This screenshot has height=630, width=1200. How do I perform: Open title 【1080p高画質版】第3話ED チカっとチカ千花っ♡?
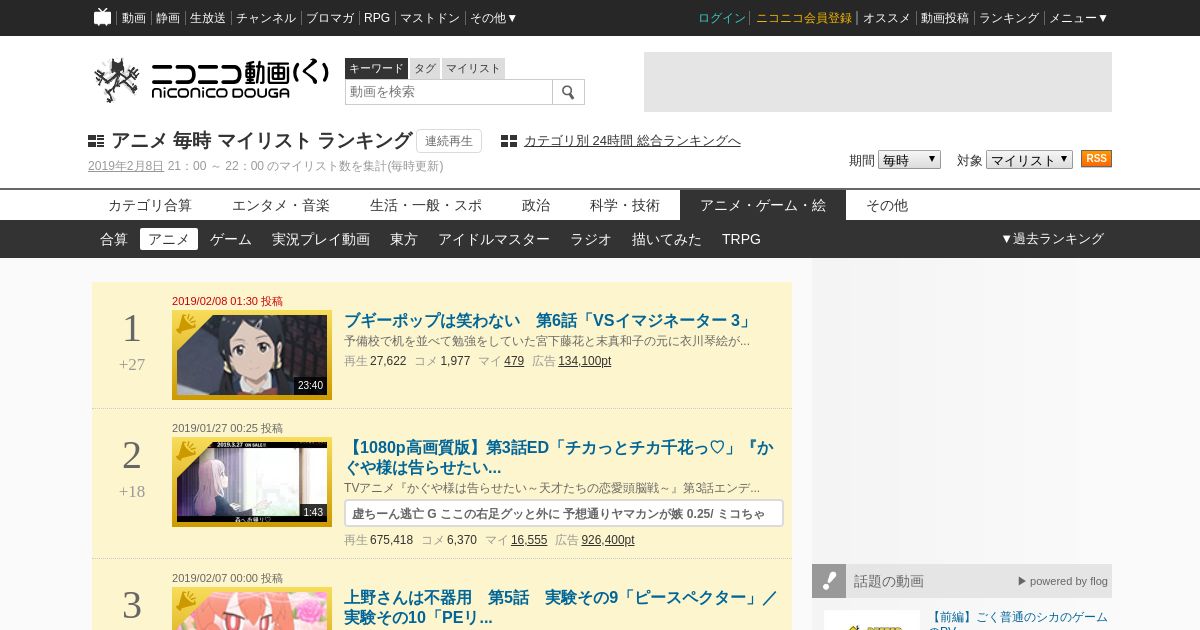click(x=560, y=457)
